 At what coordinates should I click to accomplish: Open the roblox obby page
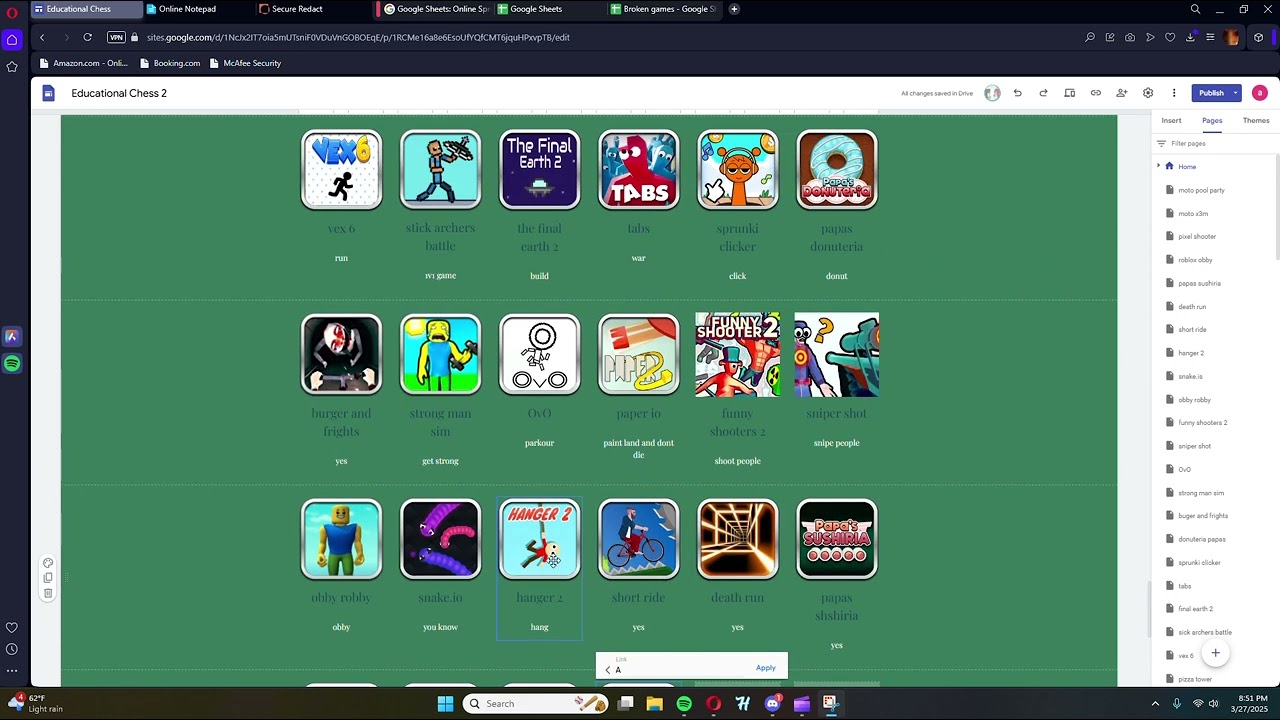1195,260
